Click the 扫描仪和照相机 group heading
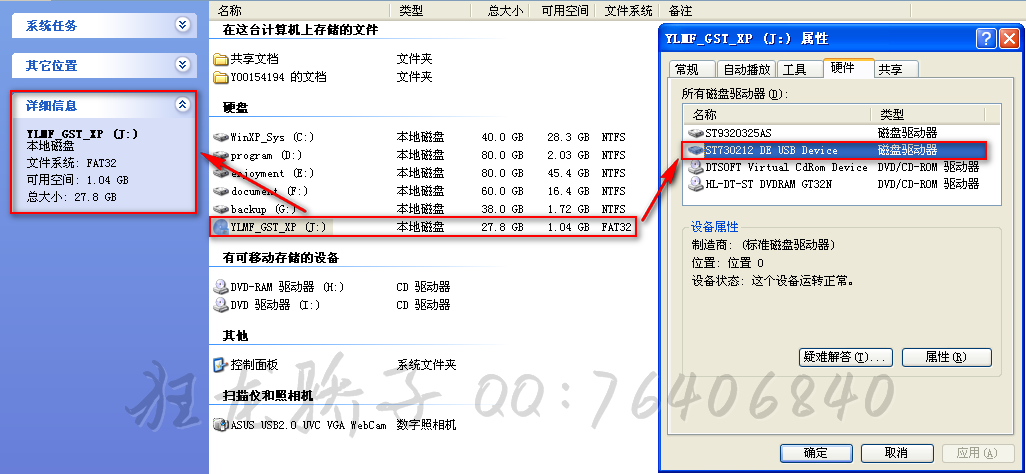Image resolution: width=1026 pixels, height=474 pixels. click(x=268, y=395)
